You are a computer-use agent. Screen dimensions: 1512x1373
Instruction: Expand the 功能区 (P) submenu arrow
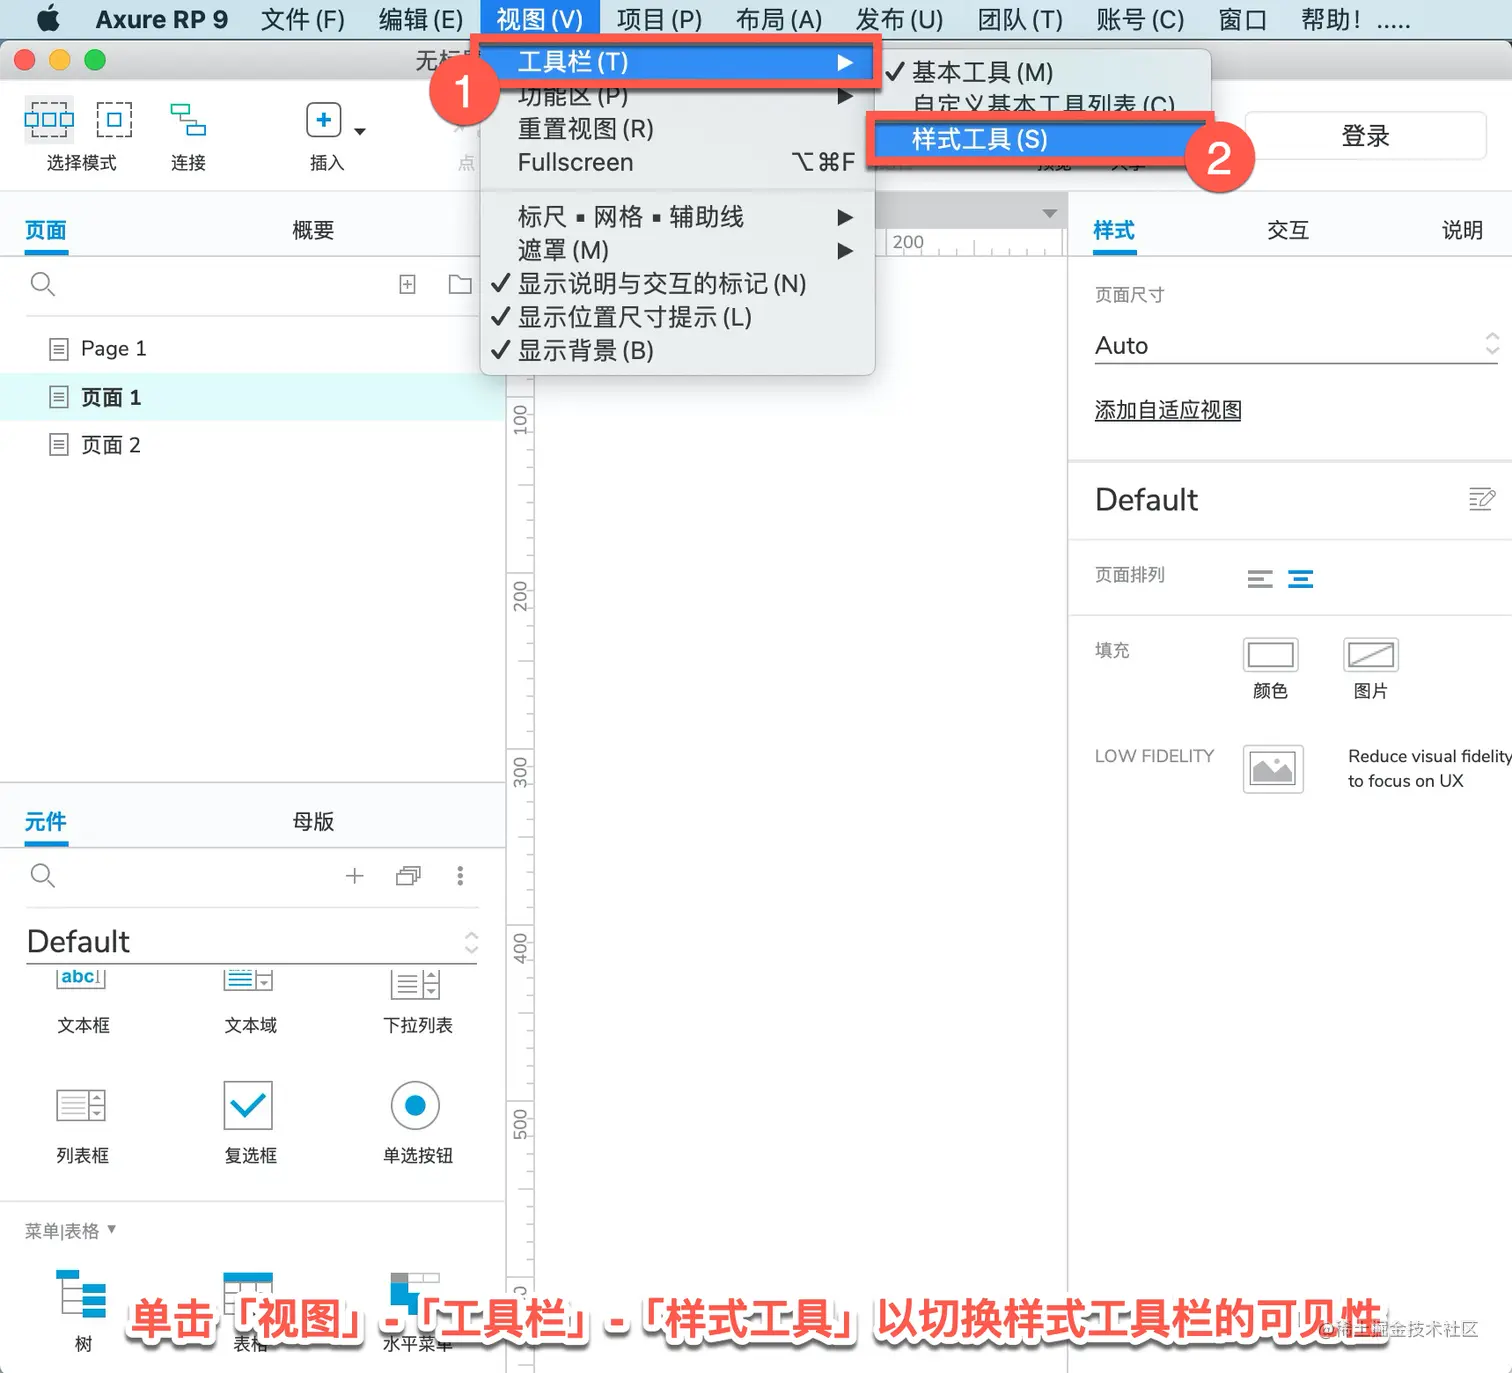(845, 96)
